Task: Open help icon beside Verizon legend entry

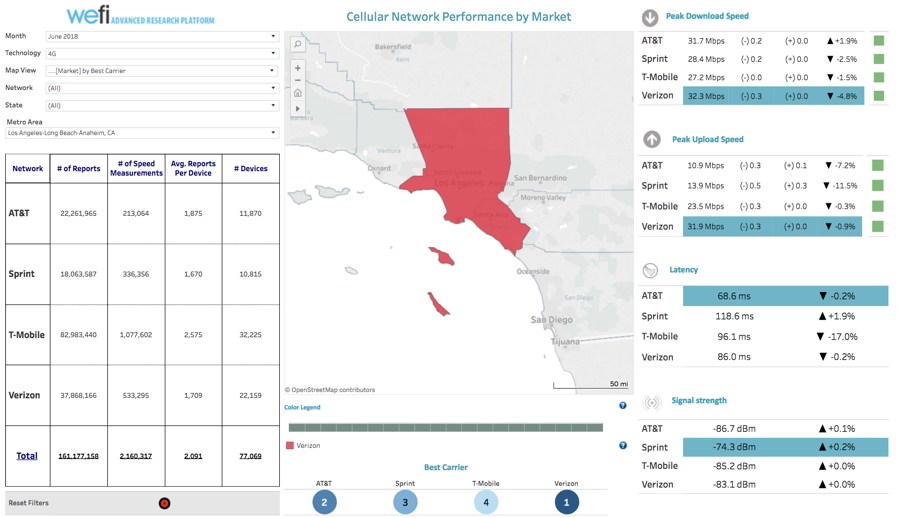Action: [622, 446]
